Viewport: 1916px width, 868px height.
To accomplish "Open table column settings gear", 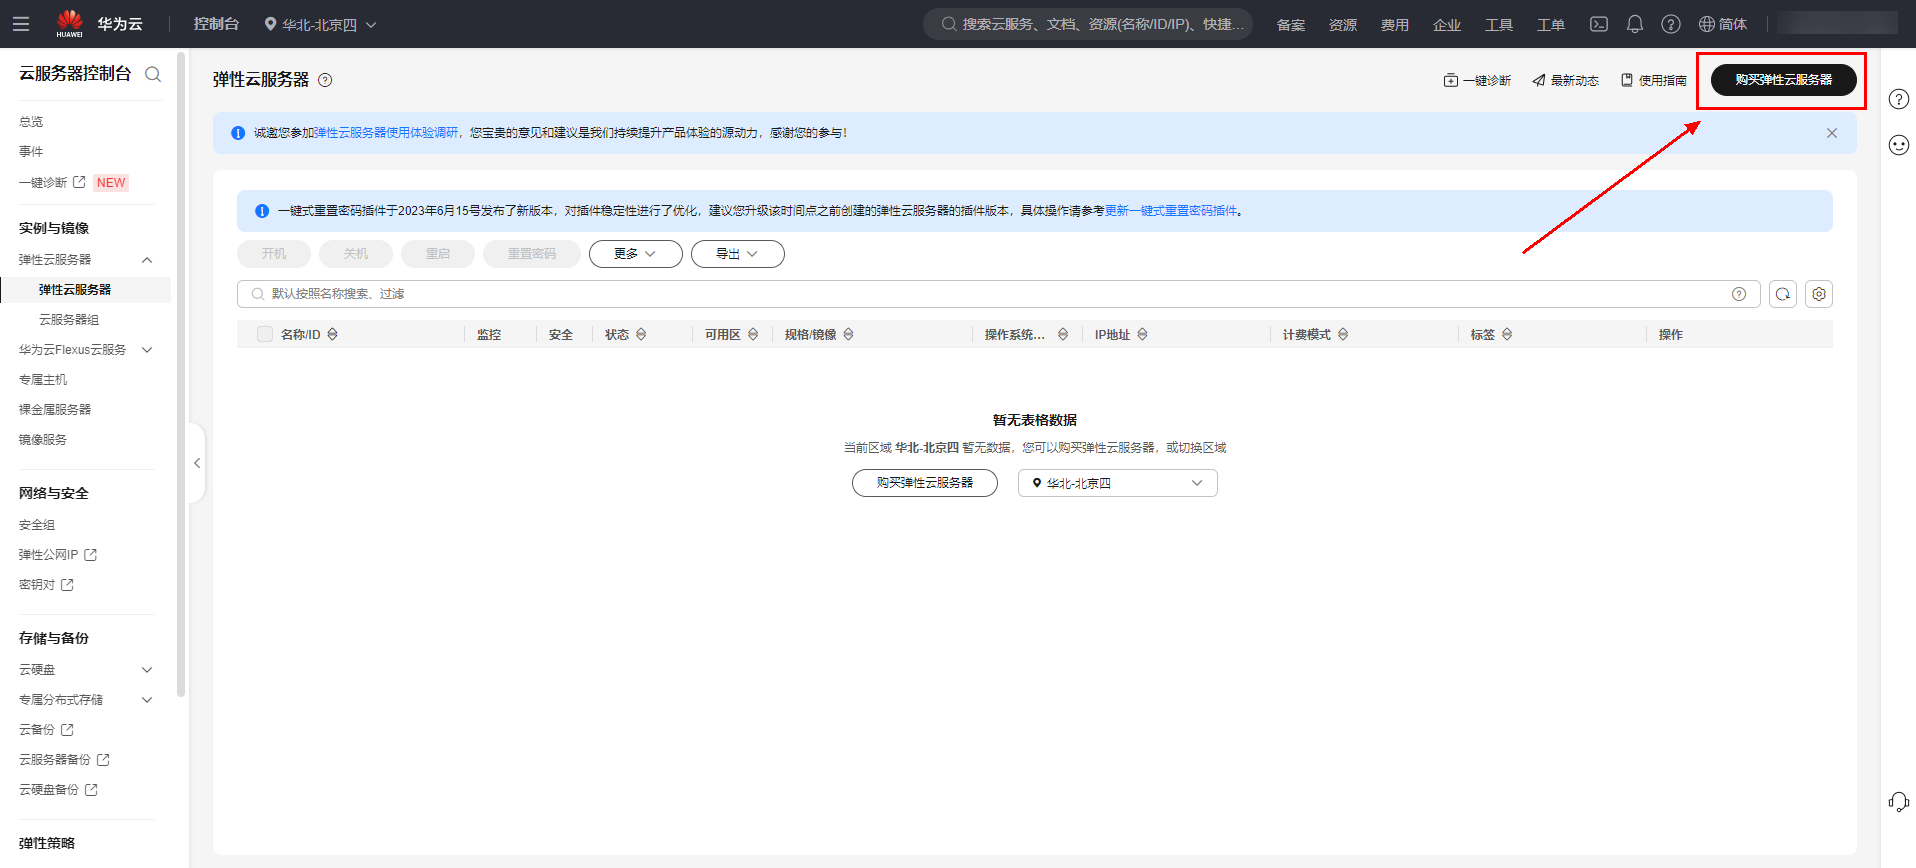I will click(1819, 294).
